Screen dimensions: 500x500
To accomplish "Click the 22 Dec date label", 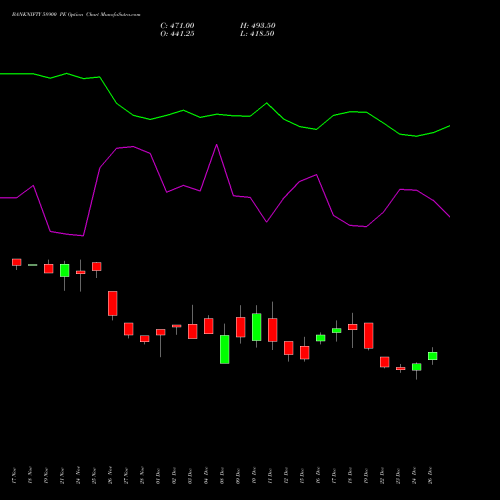I will tap(382, 476).
